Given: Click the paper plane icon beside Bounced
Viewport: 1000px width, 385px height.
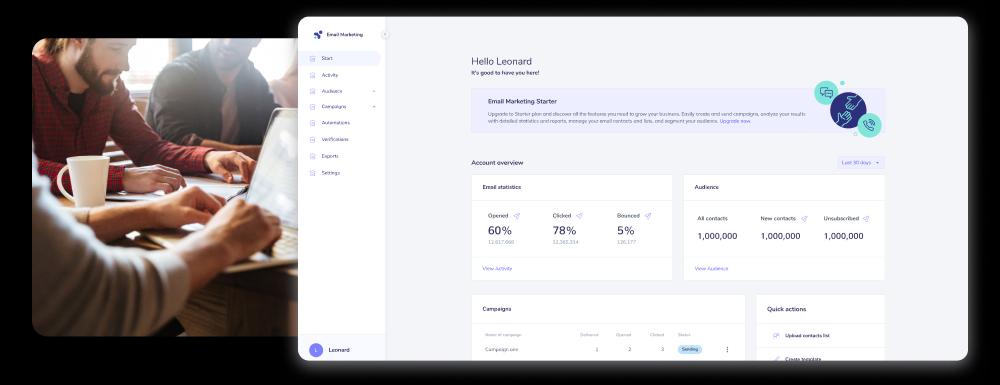Looking at the screenshot, I should click(x=648, y=216).
